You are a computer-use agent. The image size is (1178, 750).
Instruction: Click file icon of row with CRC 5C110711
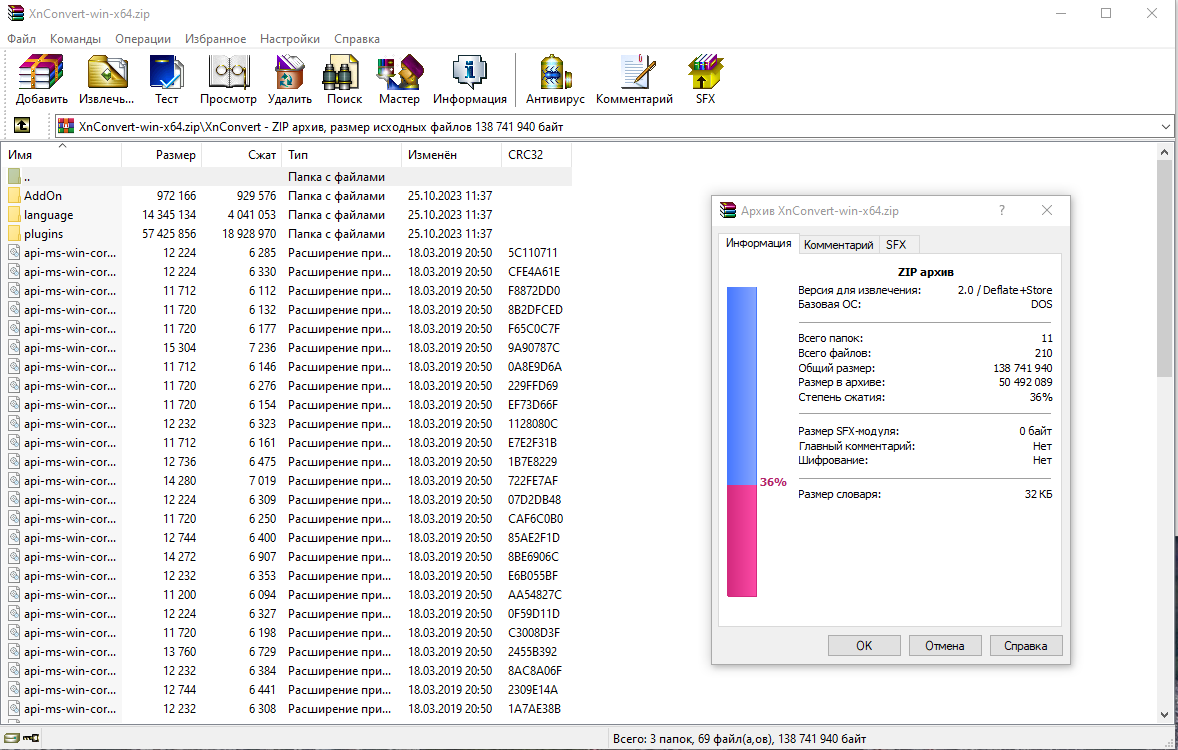point(14,253)
